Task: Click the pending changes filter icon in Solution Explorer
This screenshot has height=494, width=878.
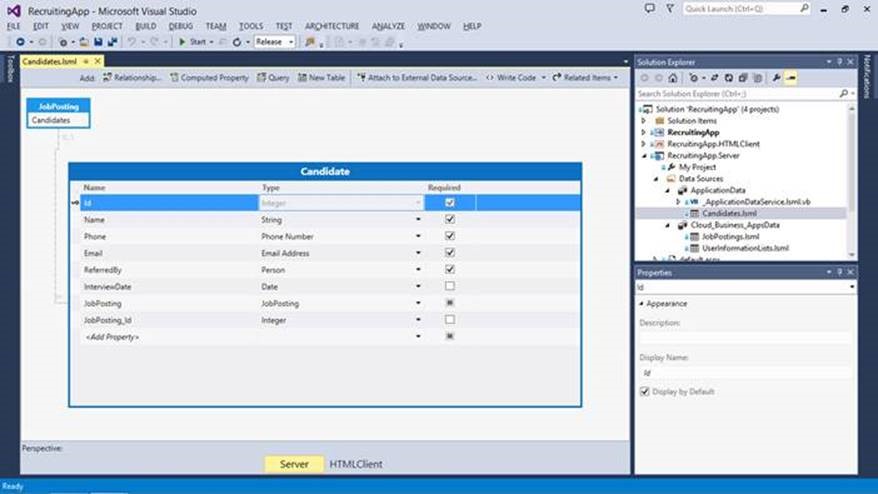Action: point(694,78)
